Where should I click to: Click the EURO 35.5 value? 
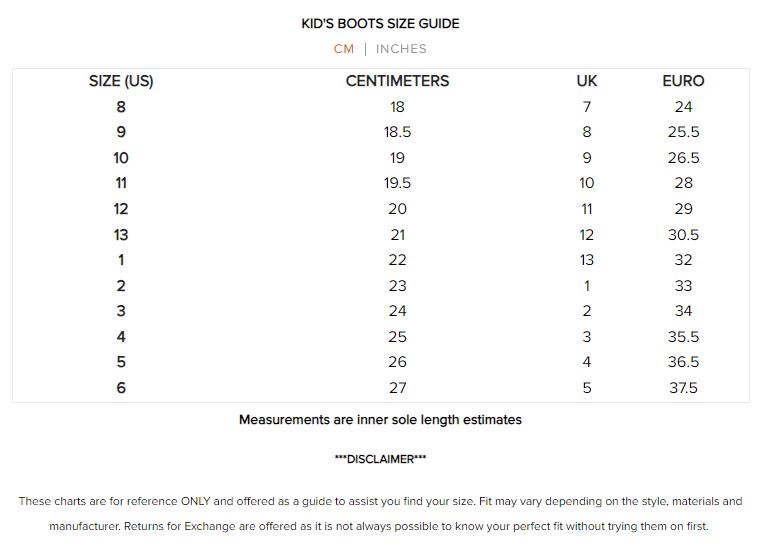tap(683, 337)
